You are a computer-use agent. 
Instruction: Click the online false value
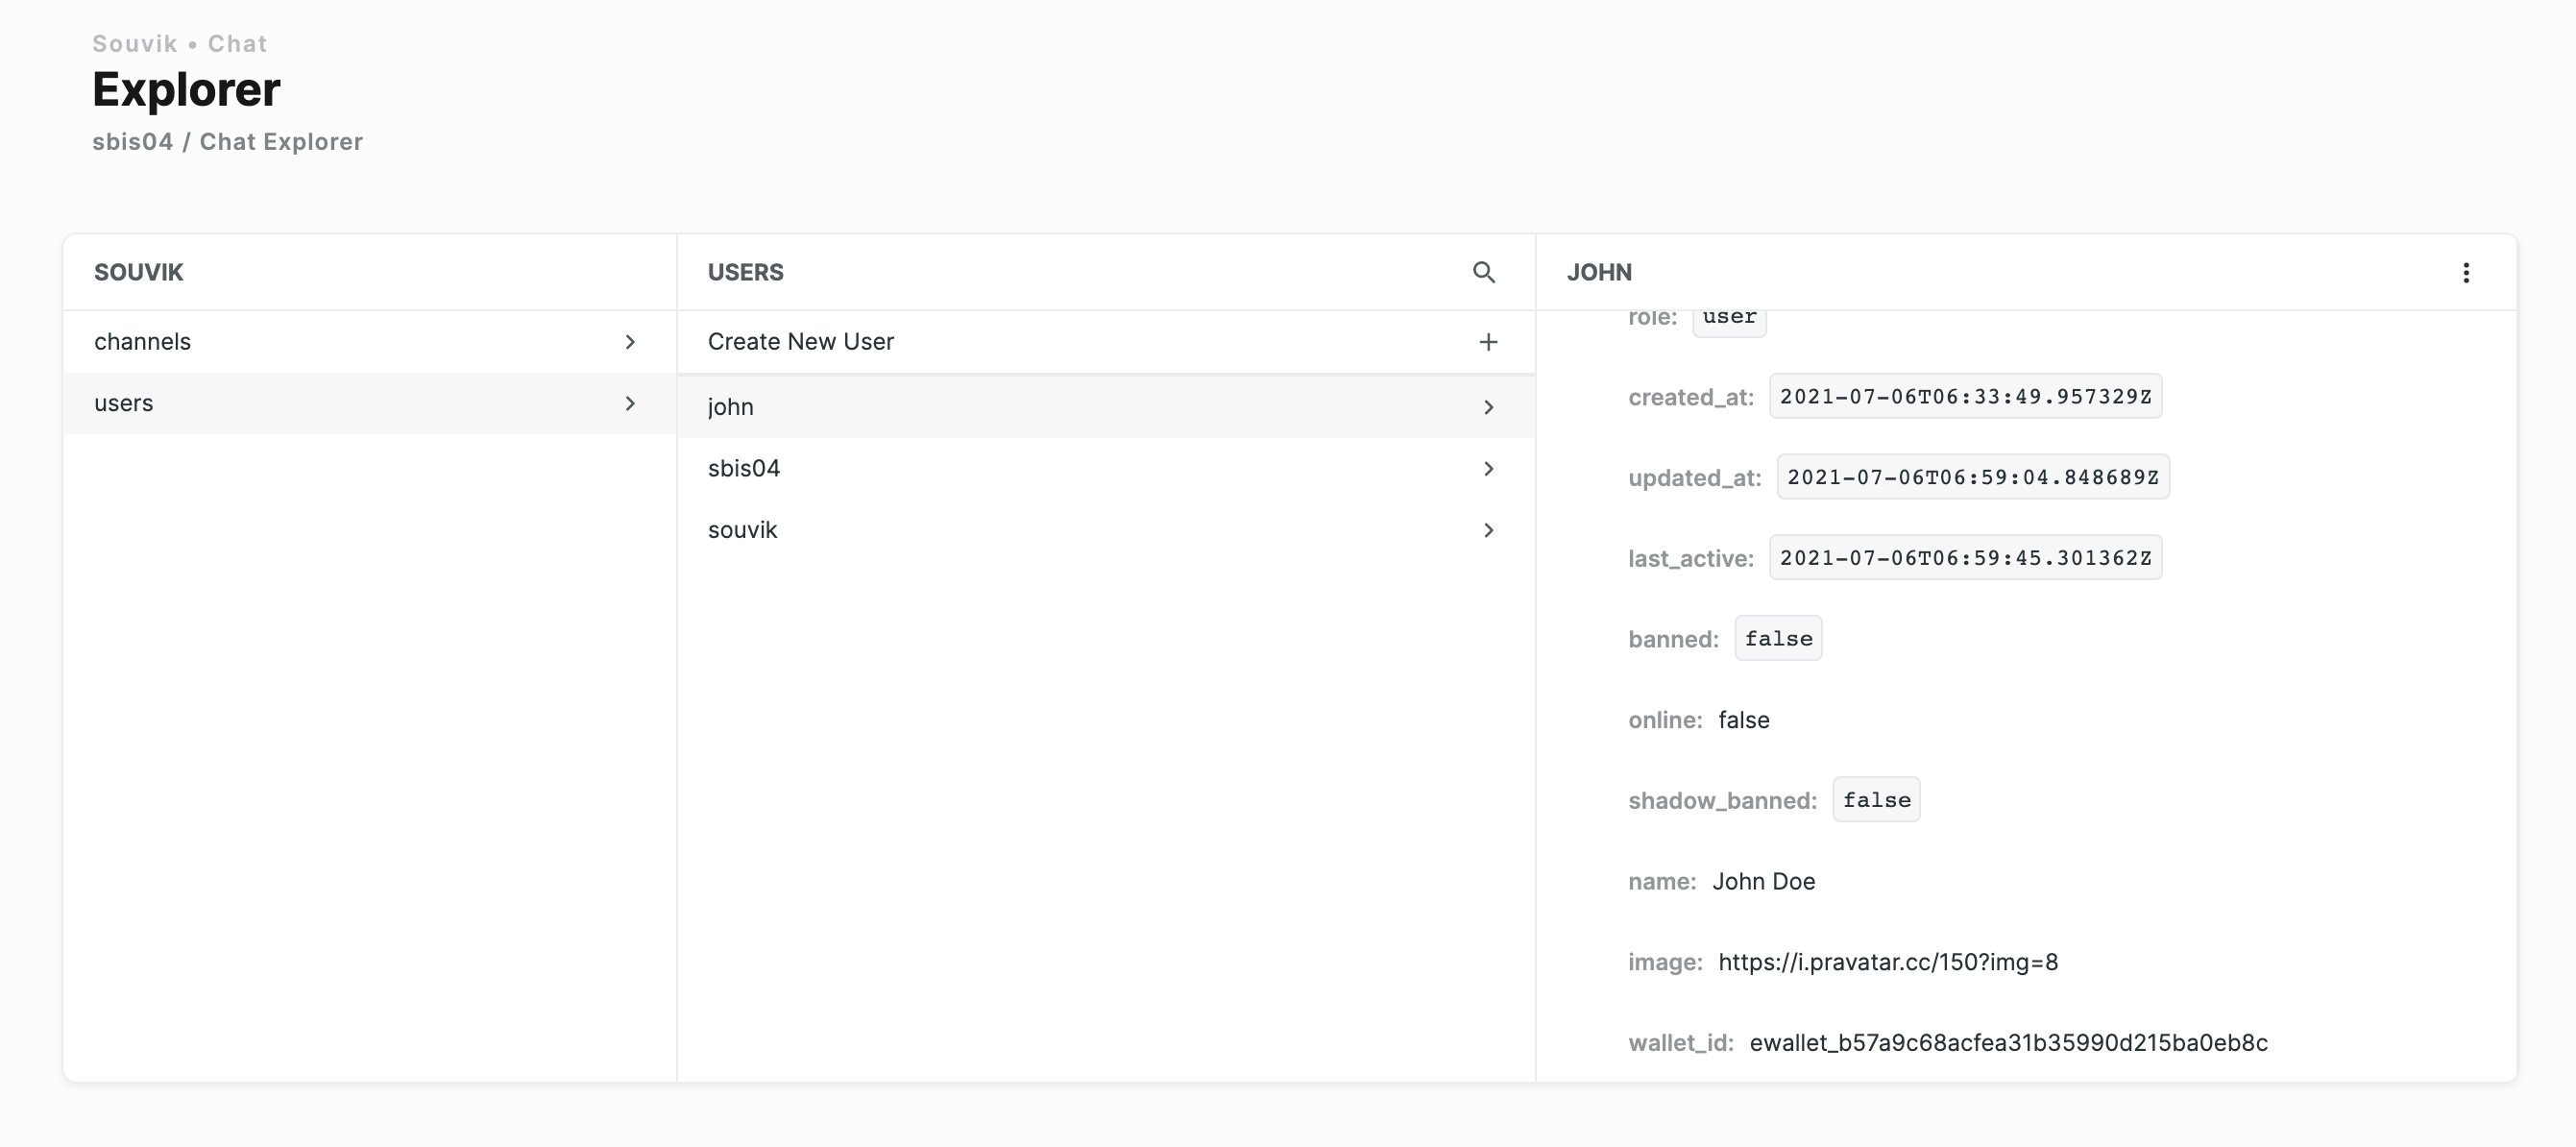coord(1744,720)
